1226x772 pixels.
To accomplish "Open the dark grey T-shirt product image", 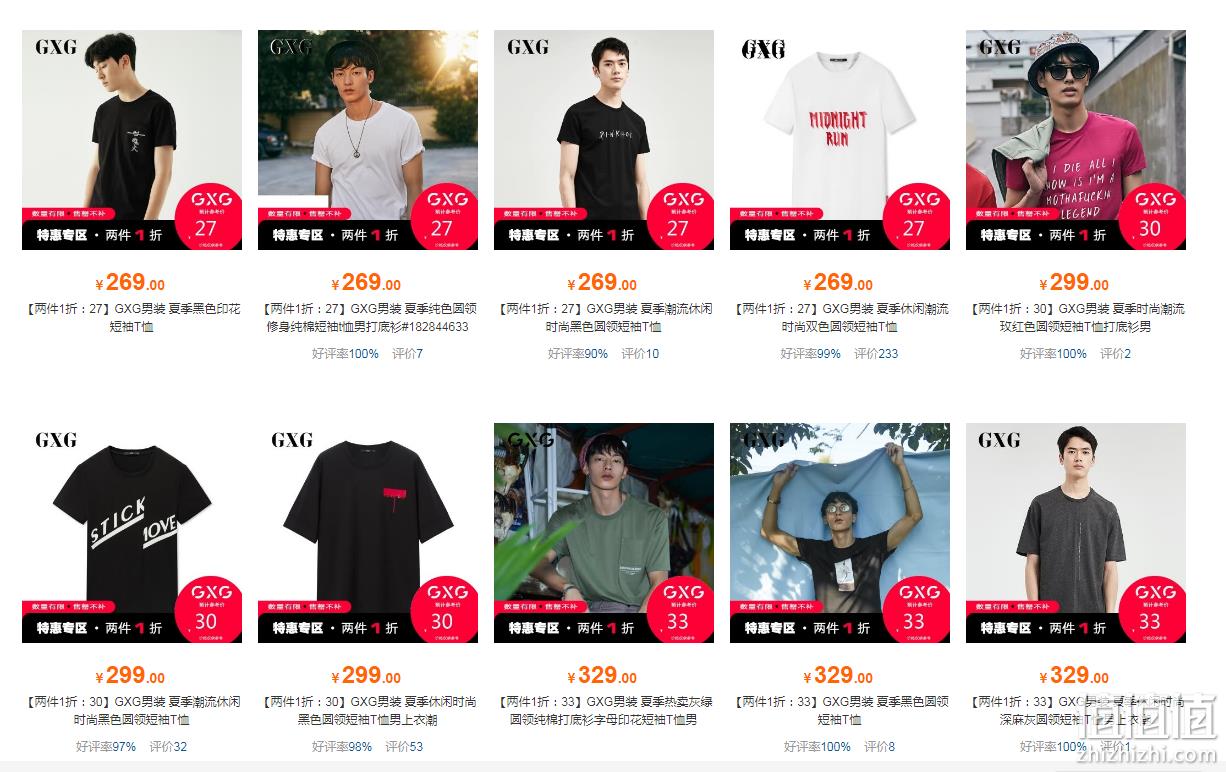I will 1076,533.
